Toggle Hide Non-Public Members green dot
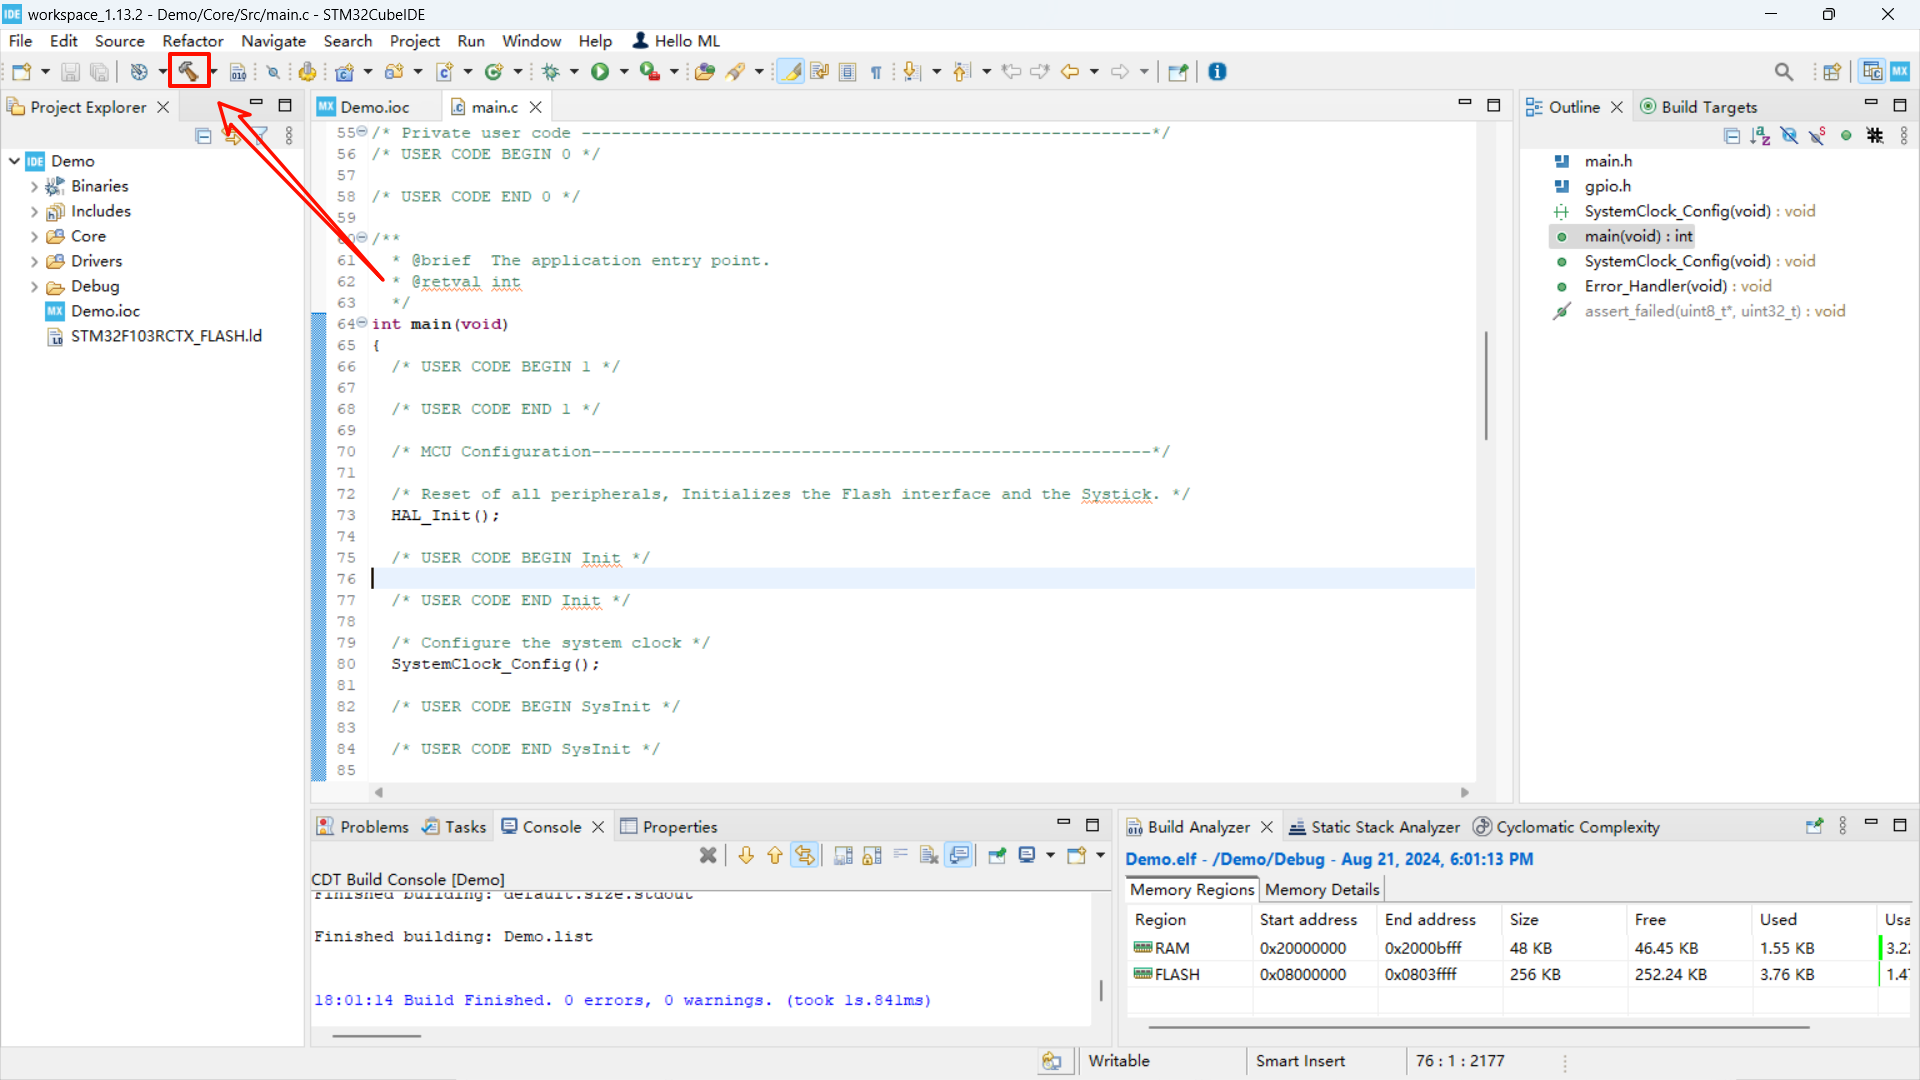This screenshot has height=1080, width=1920. point(1846,135)
